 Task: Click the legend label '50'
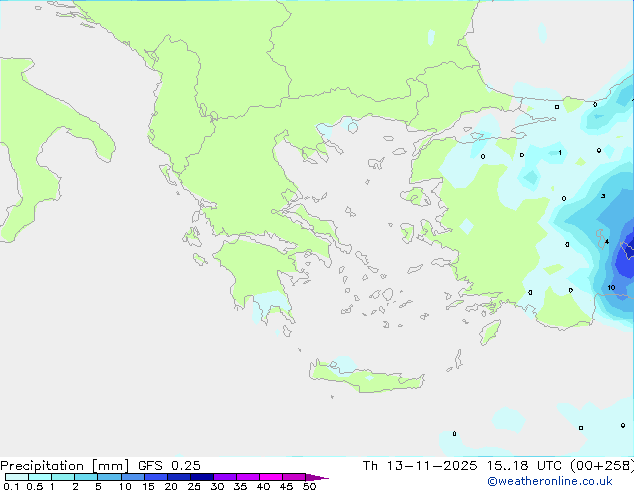pos(309,486)
